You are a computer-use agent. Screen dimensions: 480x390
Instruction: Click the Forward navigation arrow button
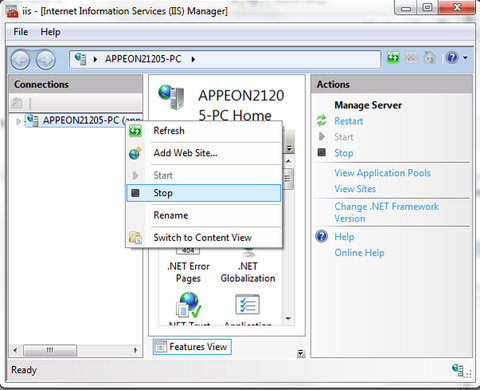pos(45,60)
